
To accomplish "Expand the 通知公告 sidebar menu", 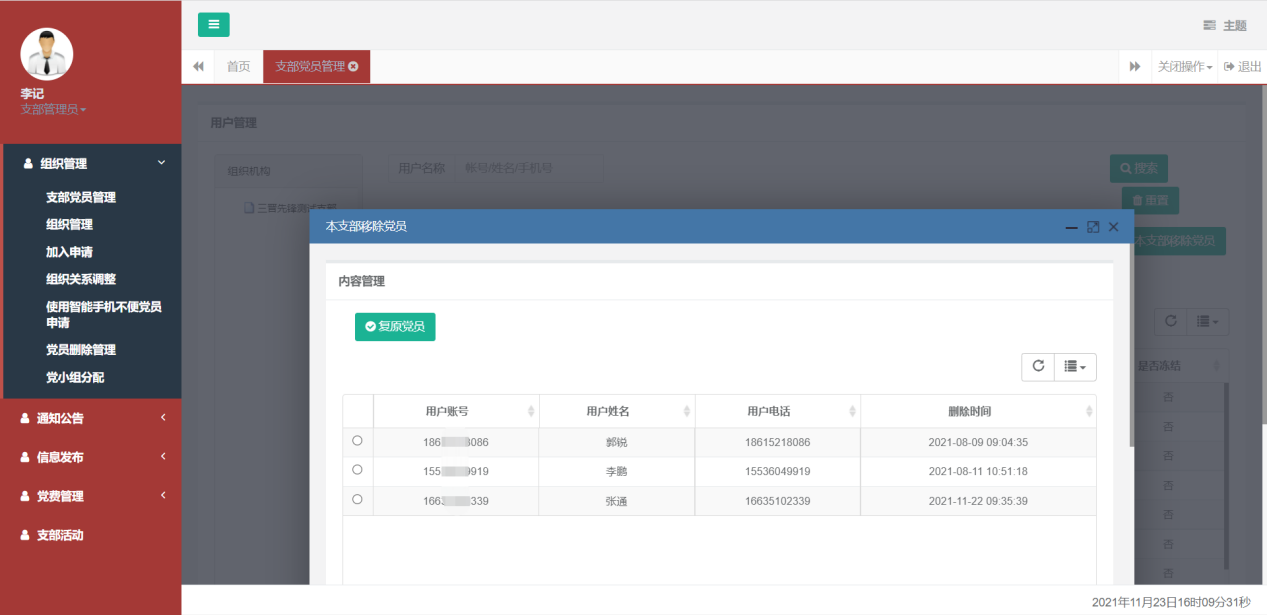I will tap(90, 418).
